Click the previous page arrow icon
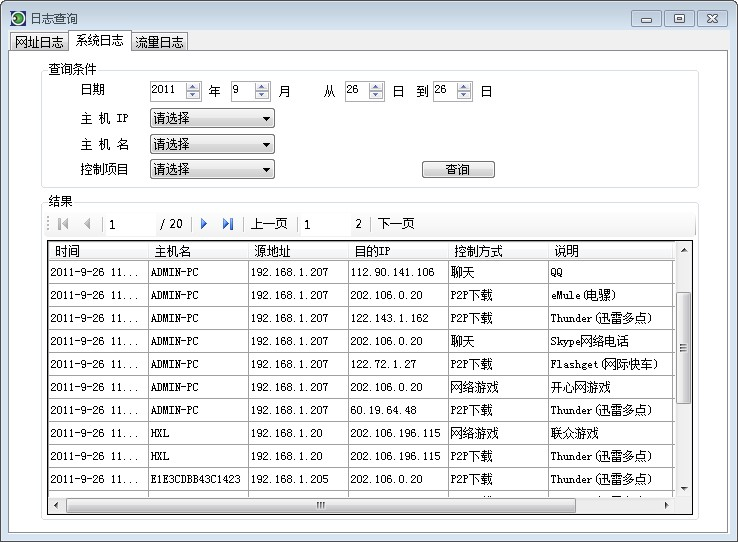This screenshot has height=542, width=738. 87,224
